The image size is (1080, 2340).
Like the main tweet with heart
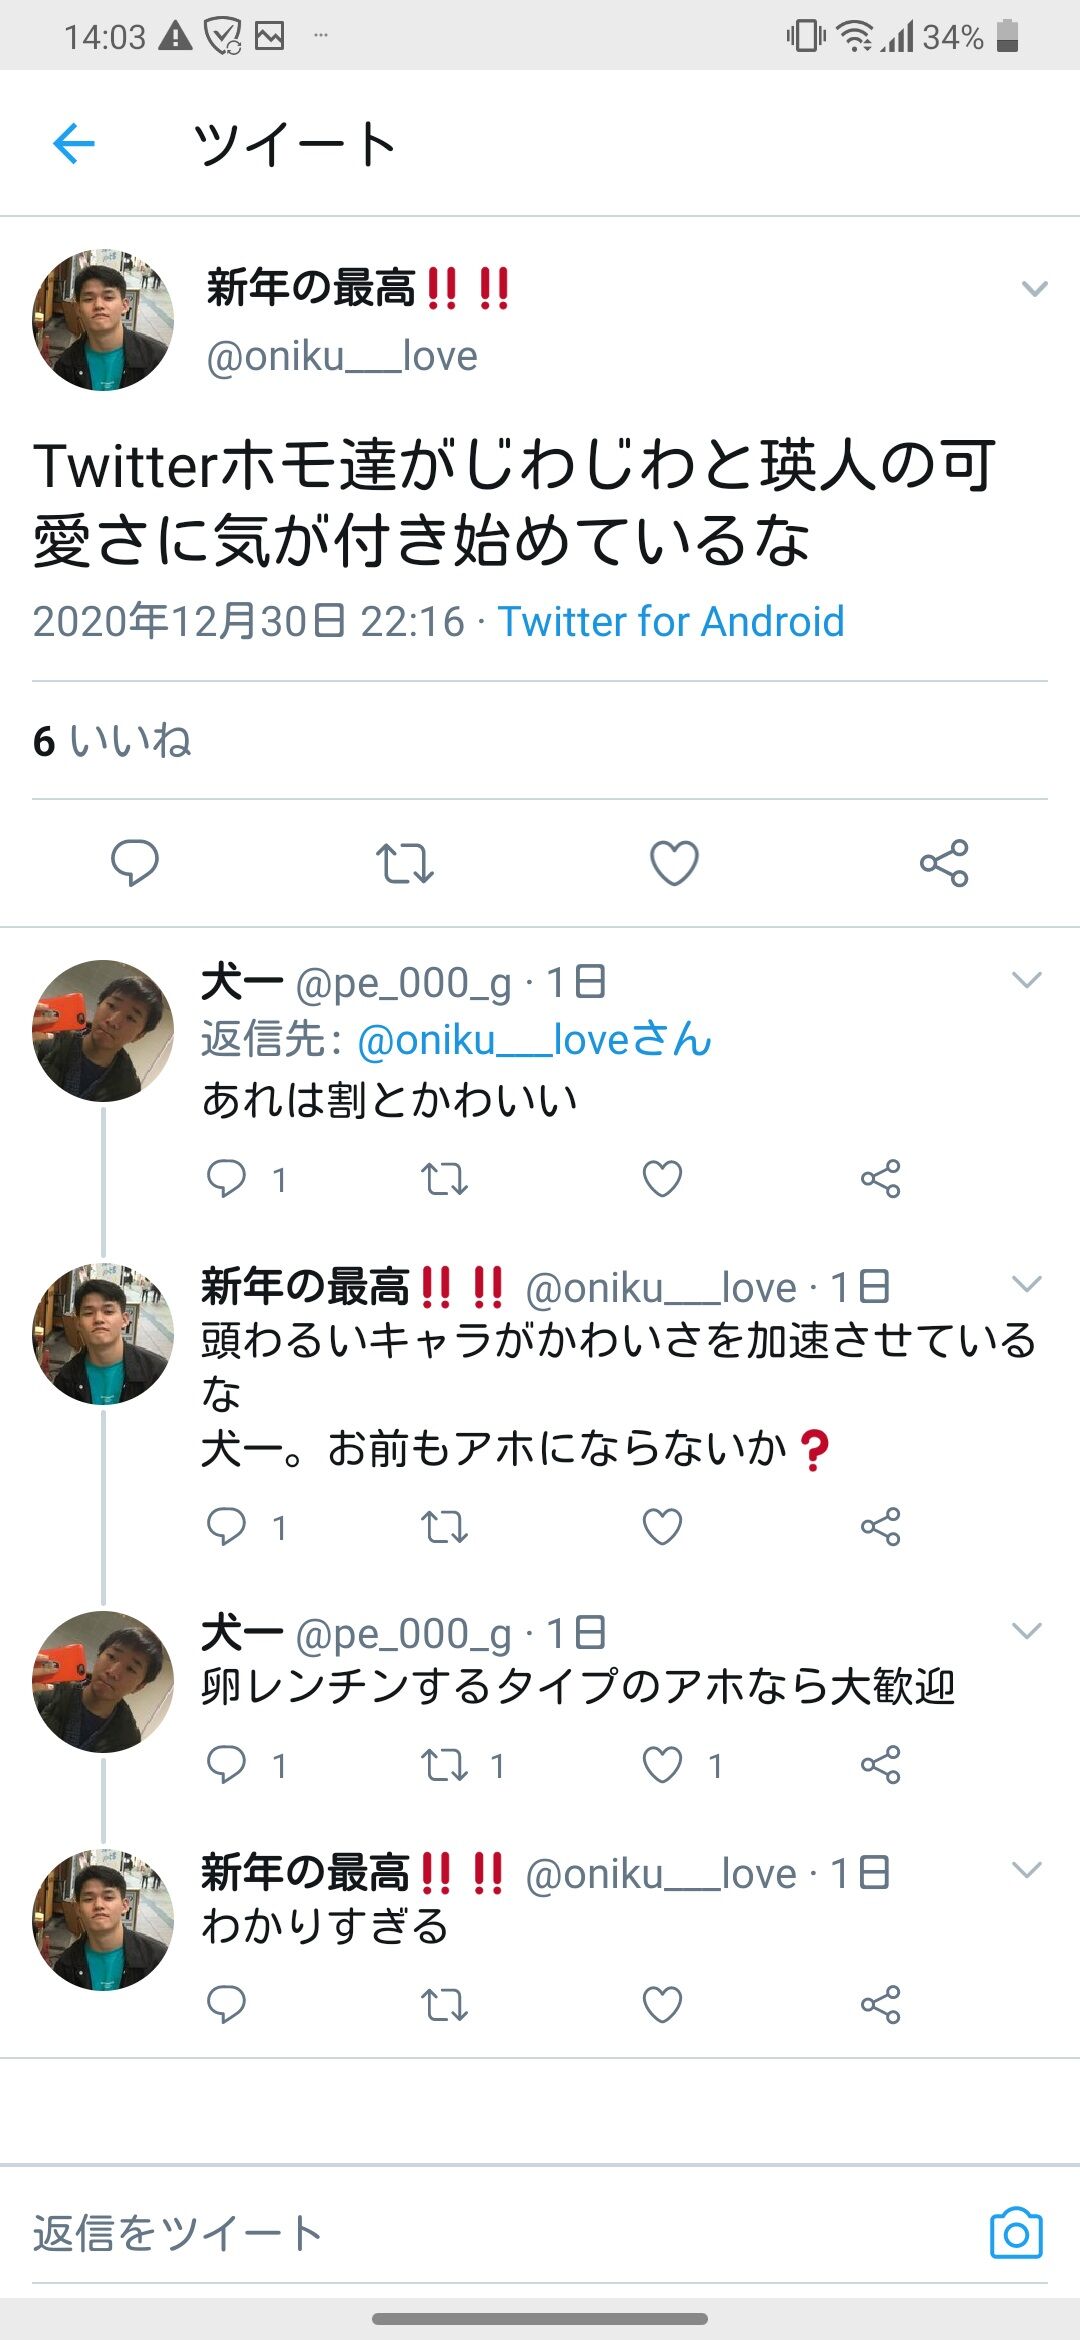tap(674, 862)
